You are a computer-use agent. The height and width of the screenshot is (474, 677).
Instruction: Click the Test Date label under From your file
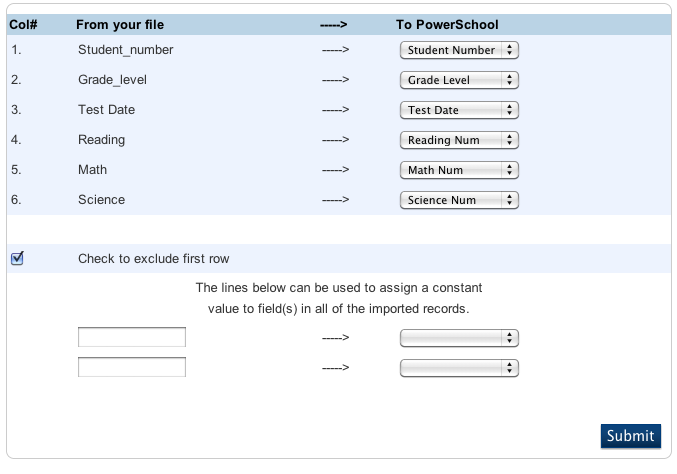[106, 110]
